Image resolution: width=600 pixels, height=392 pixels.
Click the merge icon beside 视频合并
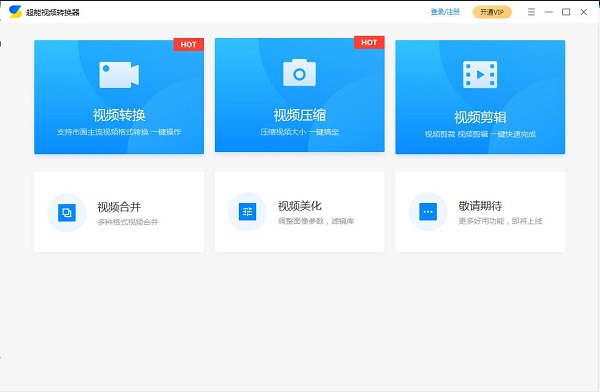[67, 212]
